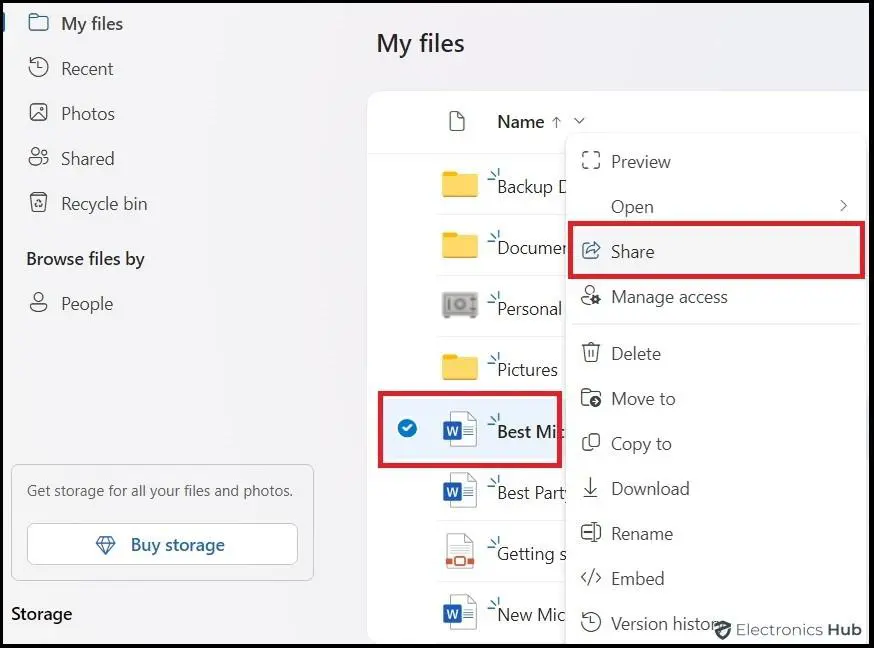Click the Buy storage button

click(161, 544)
